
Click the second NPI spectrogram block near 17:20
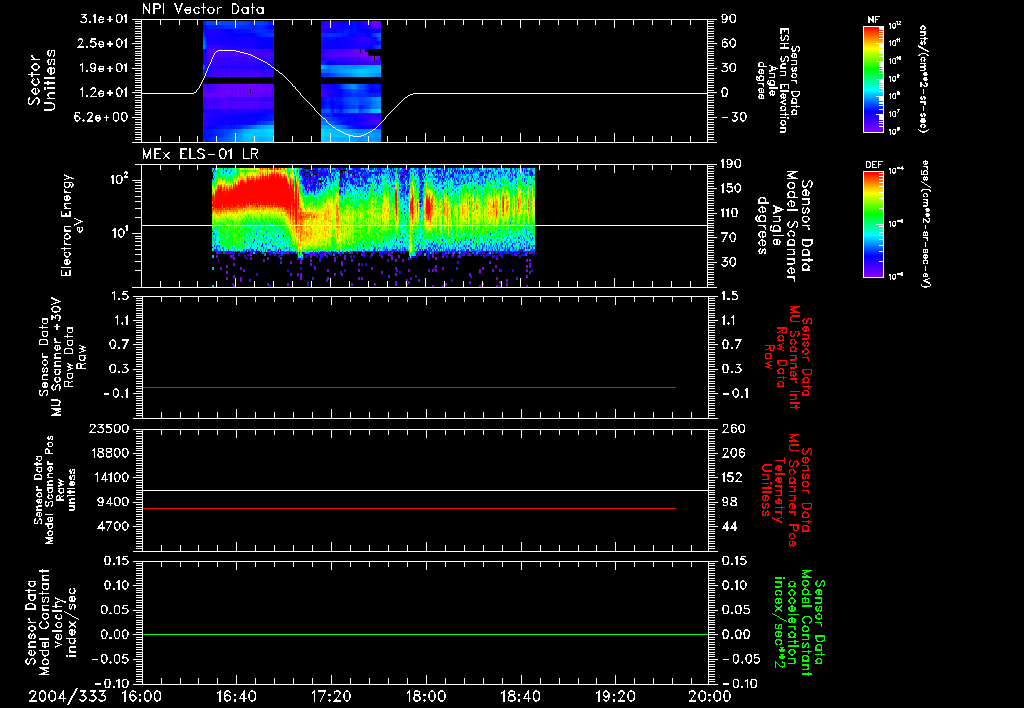pos(351,81)
